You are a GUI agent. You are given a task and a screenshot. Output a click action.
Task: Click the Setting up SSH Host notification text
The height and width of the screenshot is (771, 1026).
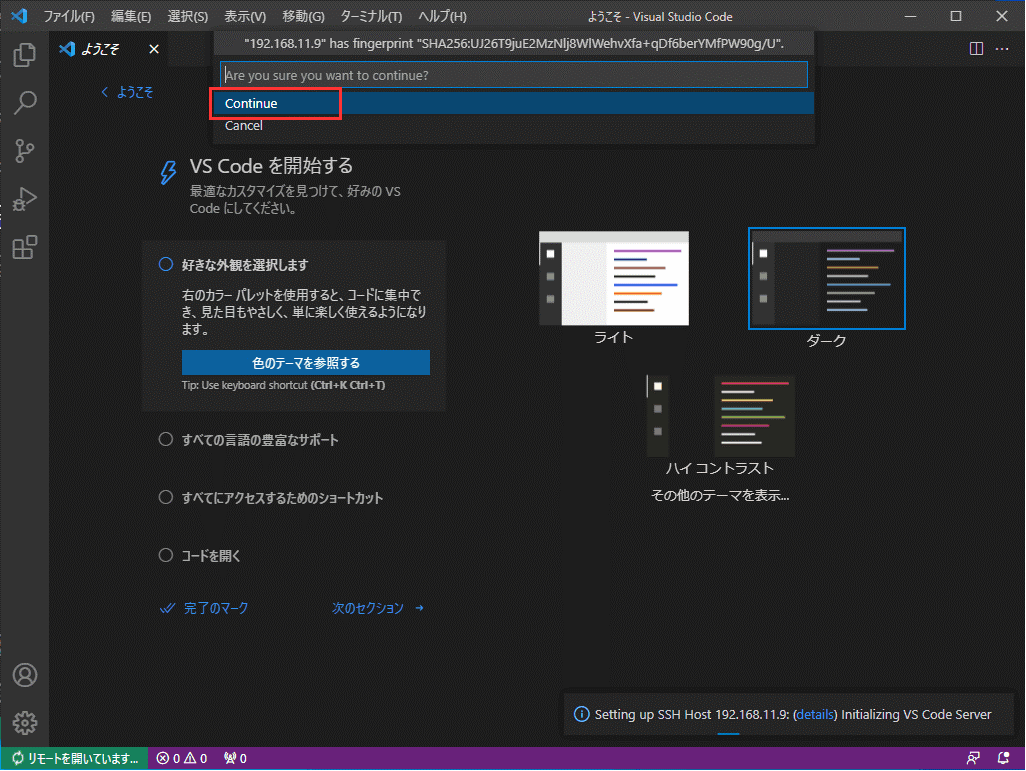click(x=792, y=715)
